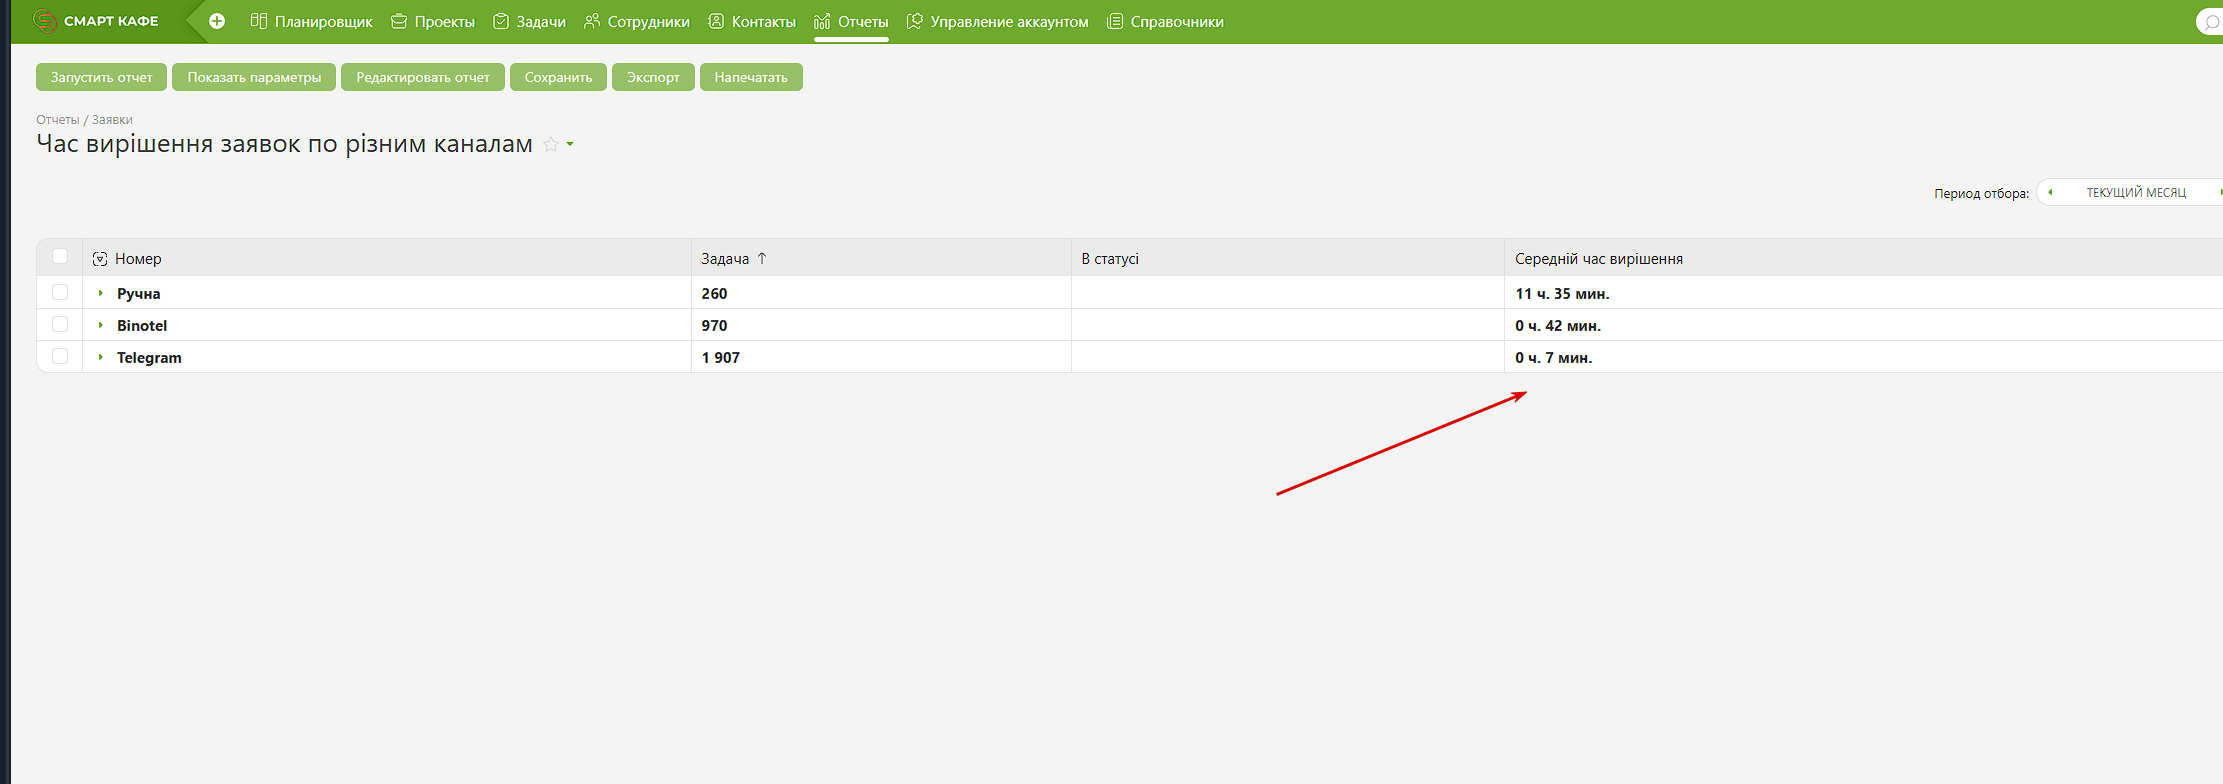Click the СМАРТ КАФЕ logo icon
This screenshot has width=2223, height=784.
tap(44, 21)
